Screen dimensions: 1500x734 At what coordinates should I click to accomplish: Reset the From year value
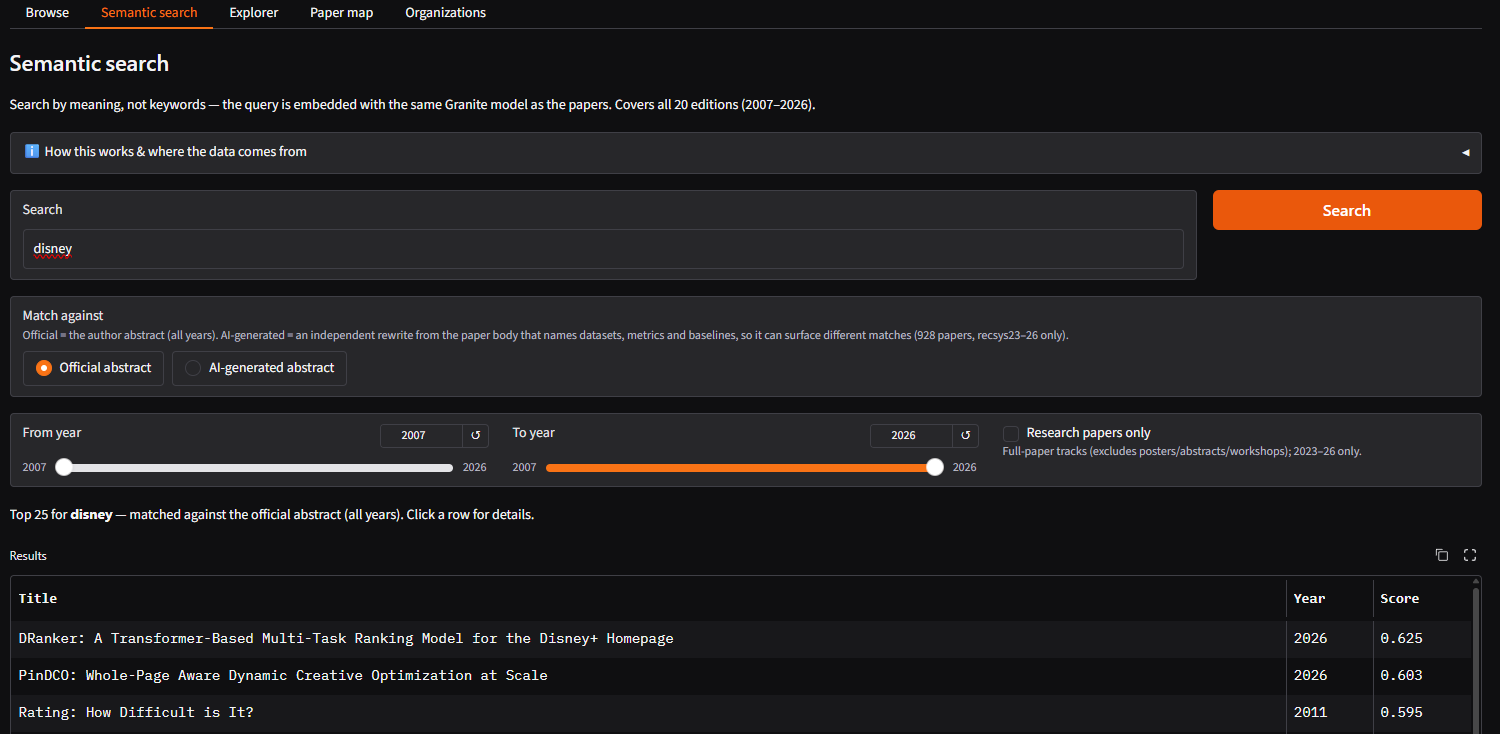[476, 435]
